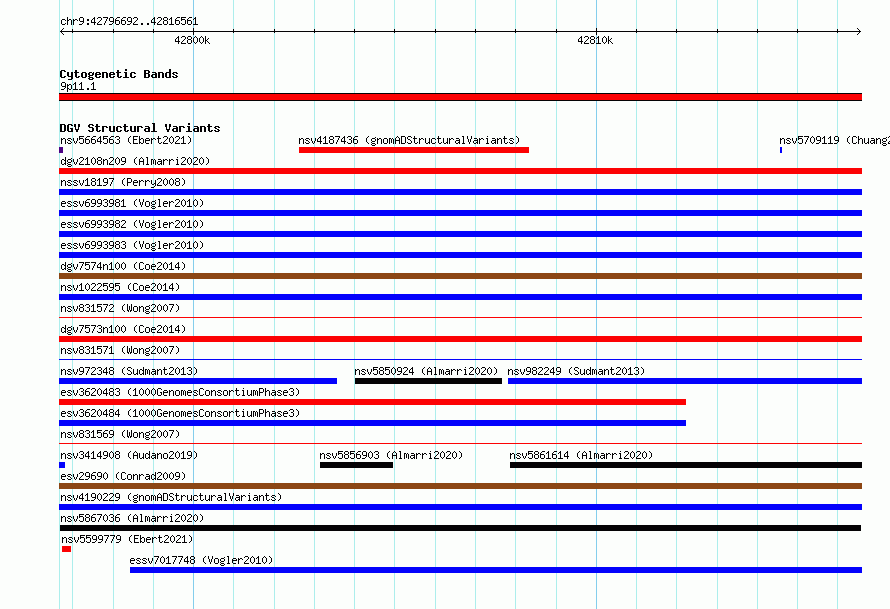Click the Cytogenetic Bands track title
890x609 pixels.
point(119,74)
